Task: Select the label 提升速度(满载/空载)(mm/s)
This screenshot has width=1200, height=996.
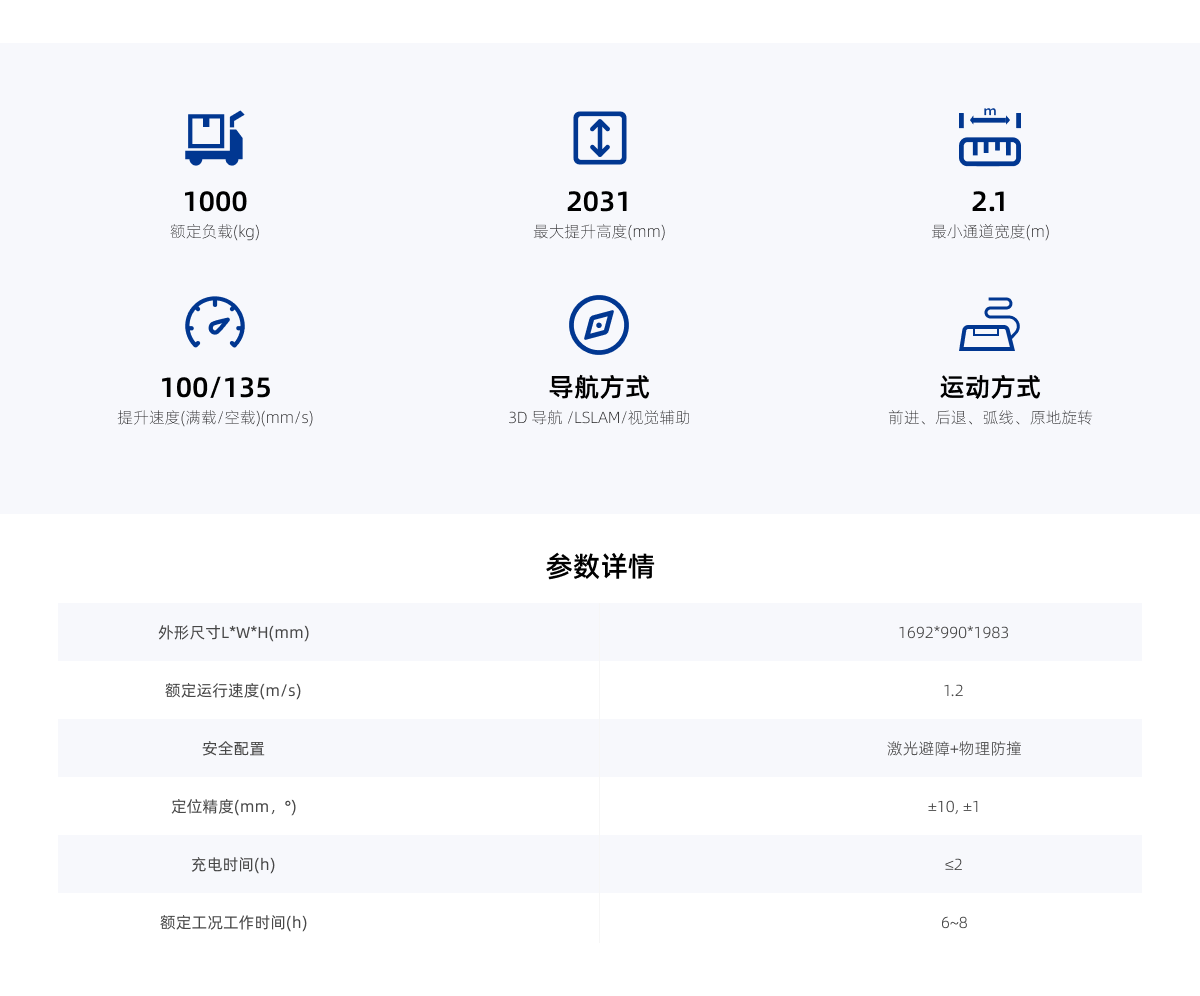Action: 215,418
